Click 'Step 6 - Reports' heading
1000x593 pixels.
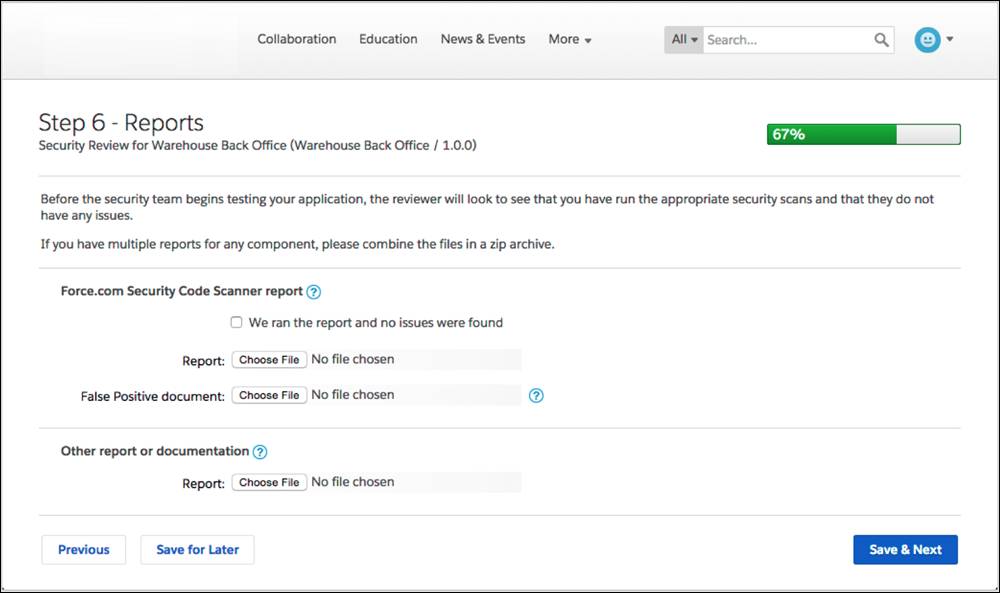click(121, 122)
